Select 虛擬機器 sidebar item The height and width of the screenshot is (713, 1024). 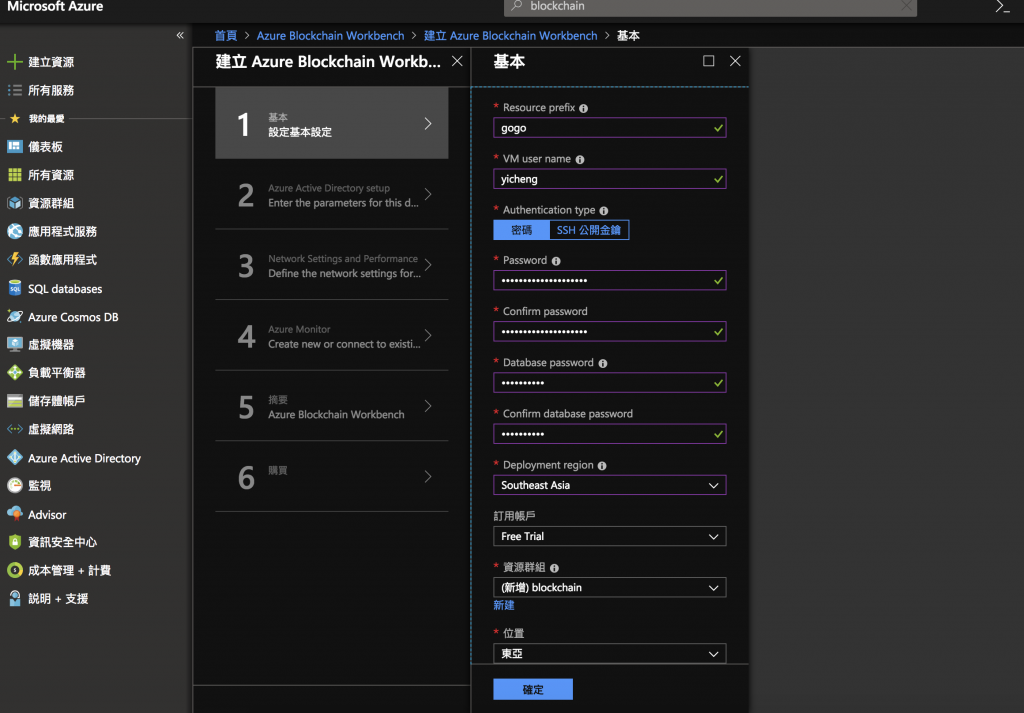pyautogui.click(x=51, y=344)
